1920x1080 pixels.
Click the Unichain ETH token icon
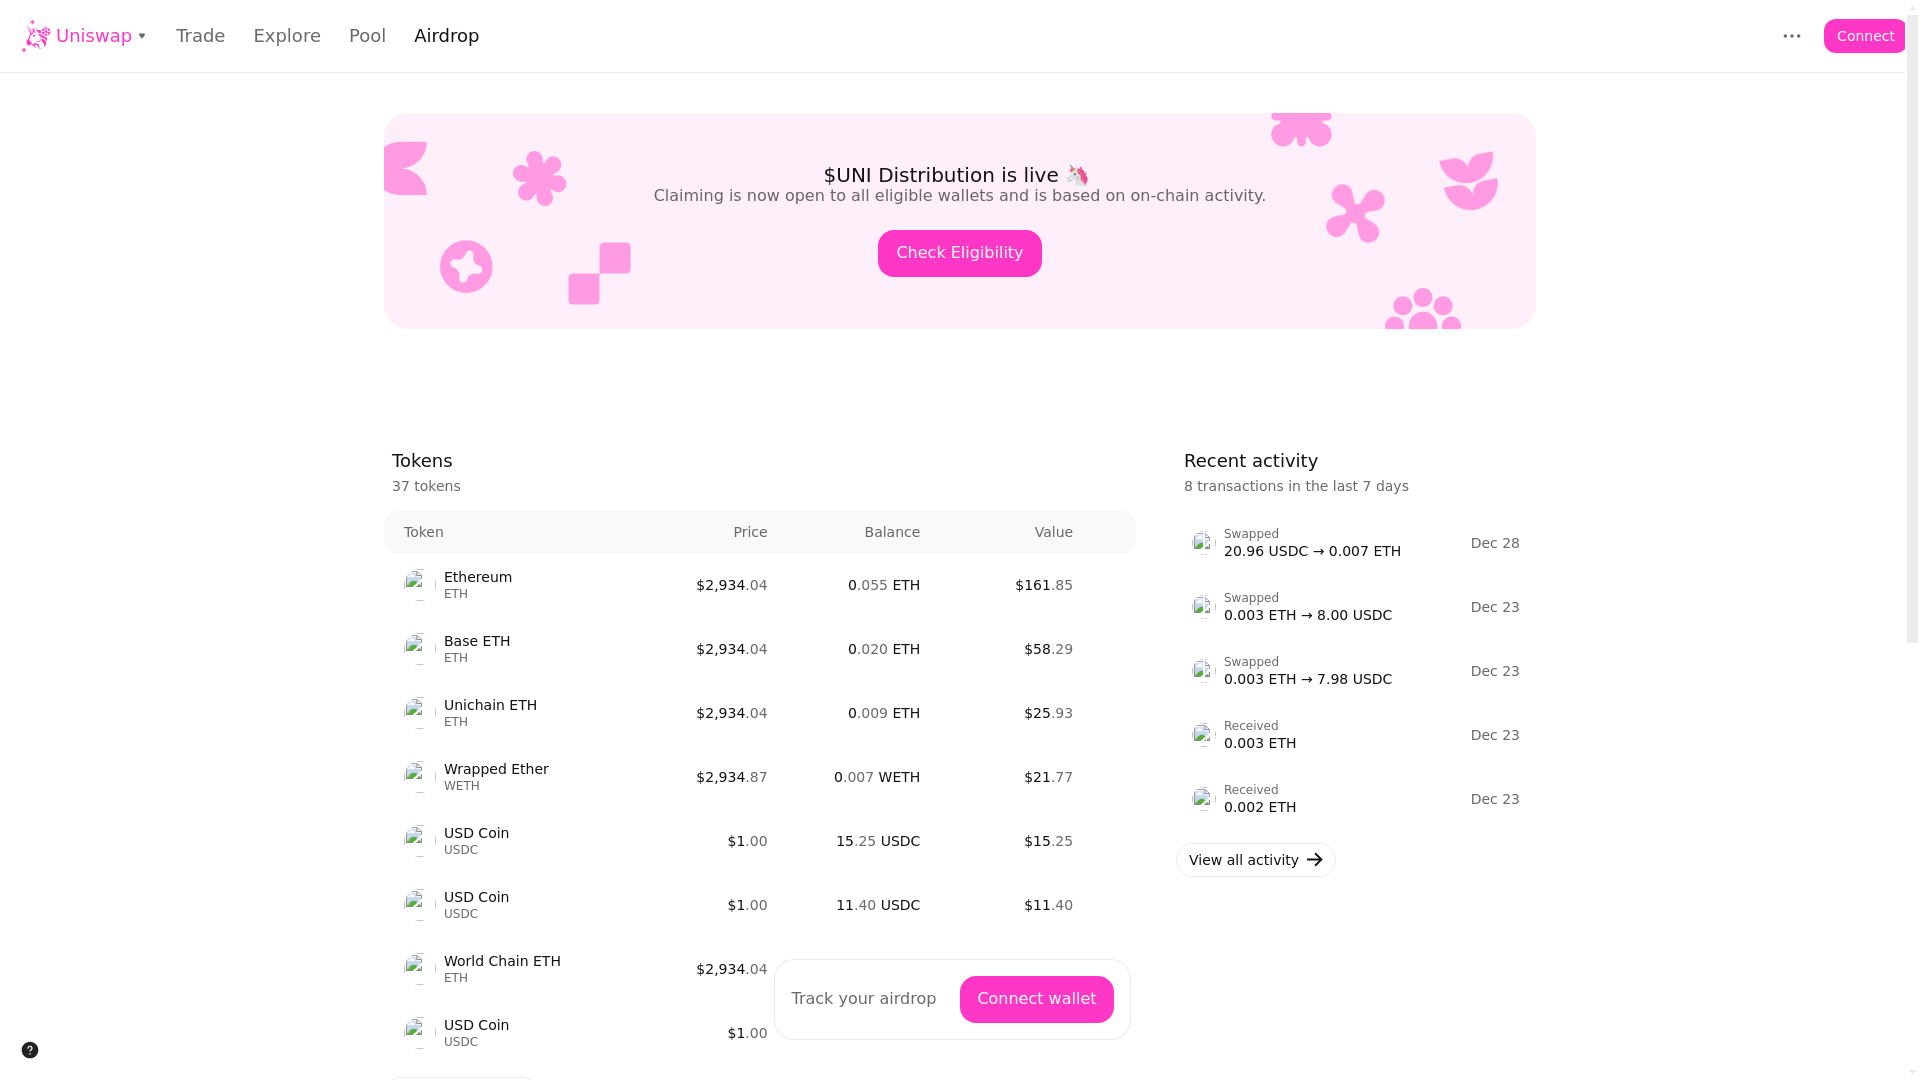point(420,713)
